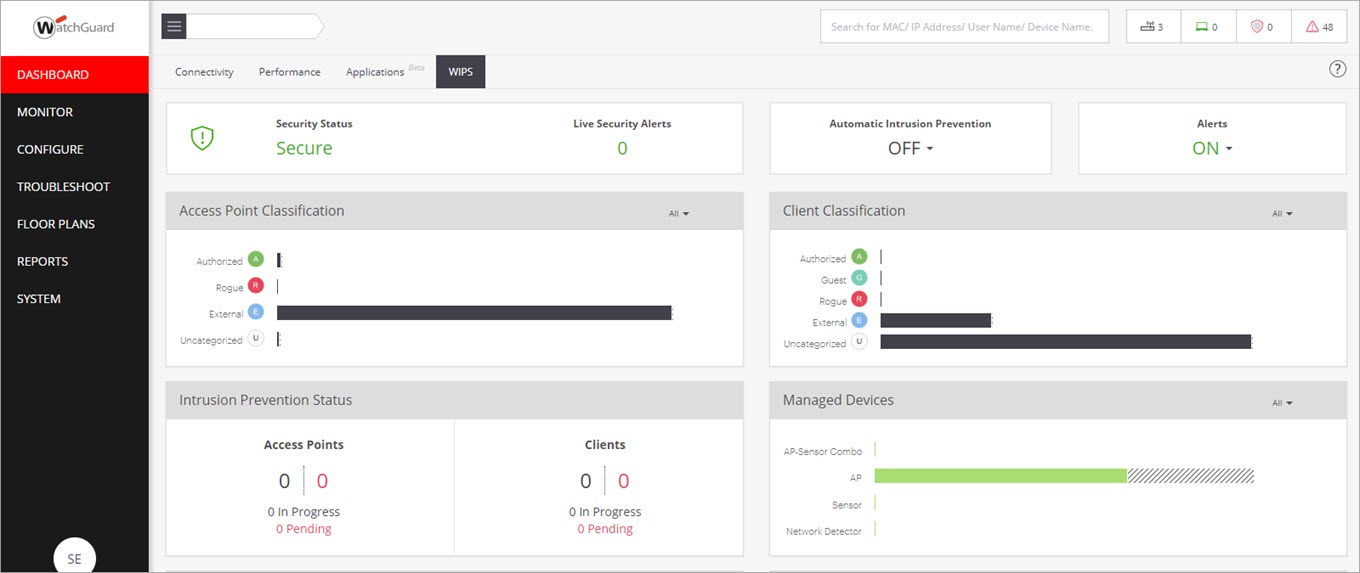Switch to the Performance tab
This screenshot has width=1360, height=573.
click(x=290, y=72)
